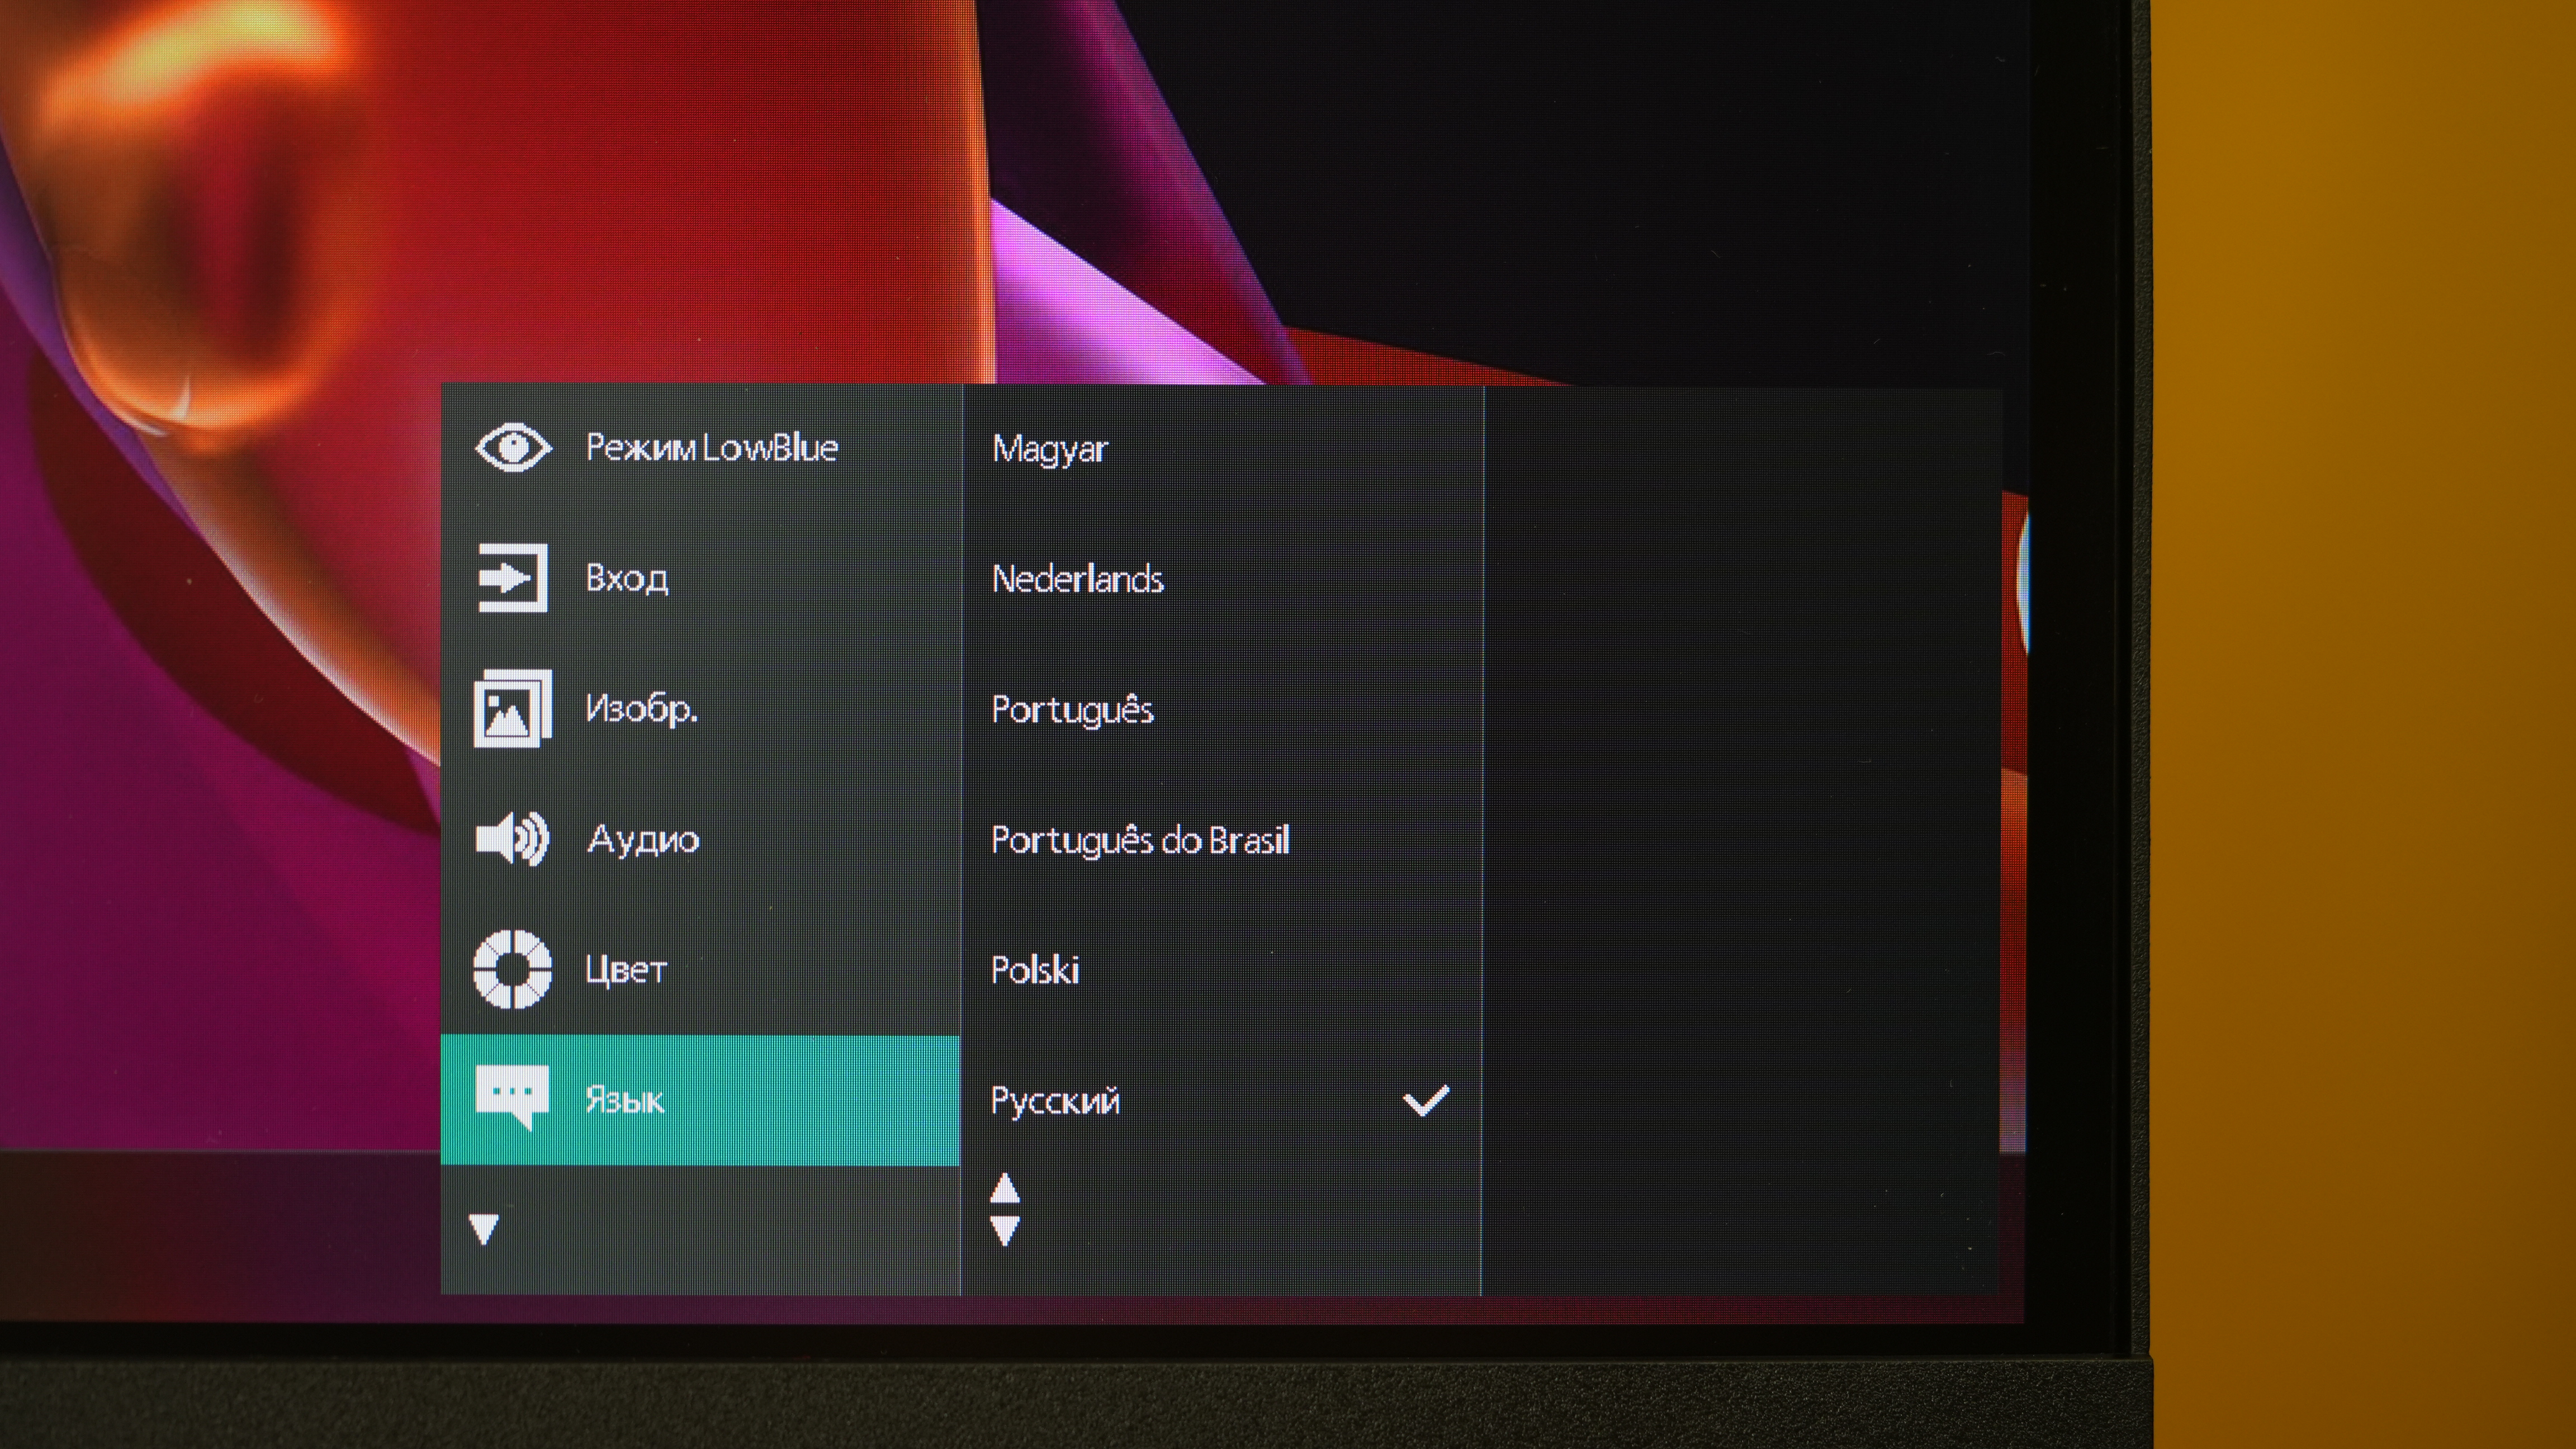Open the Аудио menu entry
Image resolution: width=2576 pixels, height=1449 pixels.
tap(643, 839)
